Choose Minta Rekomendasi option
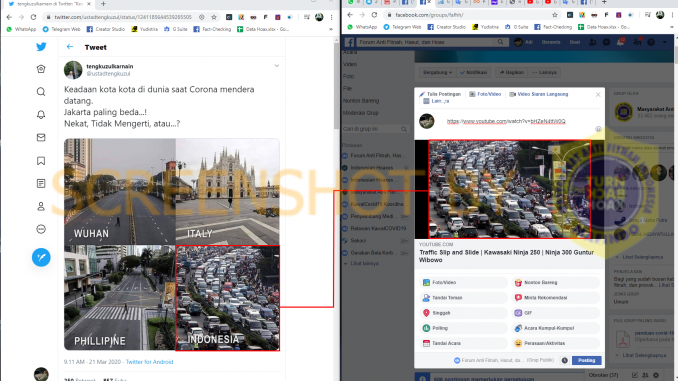This screenshot has height=381, width=678. (556, 298)
